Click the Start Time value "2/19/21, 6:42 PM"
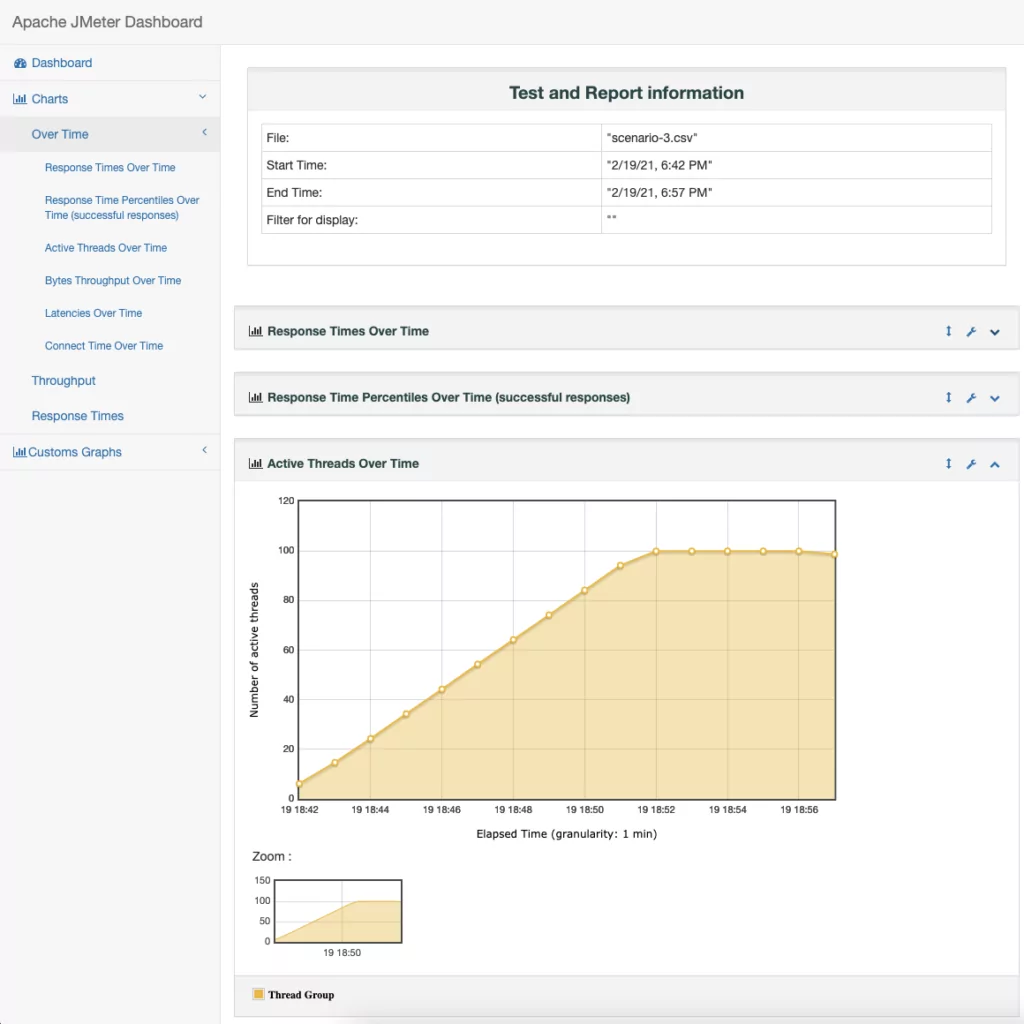 [659, 165]
